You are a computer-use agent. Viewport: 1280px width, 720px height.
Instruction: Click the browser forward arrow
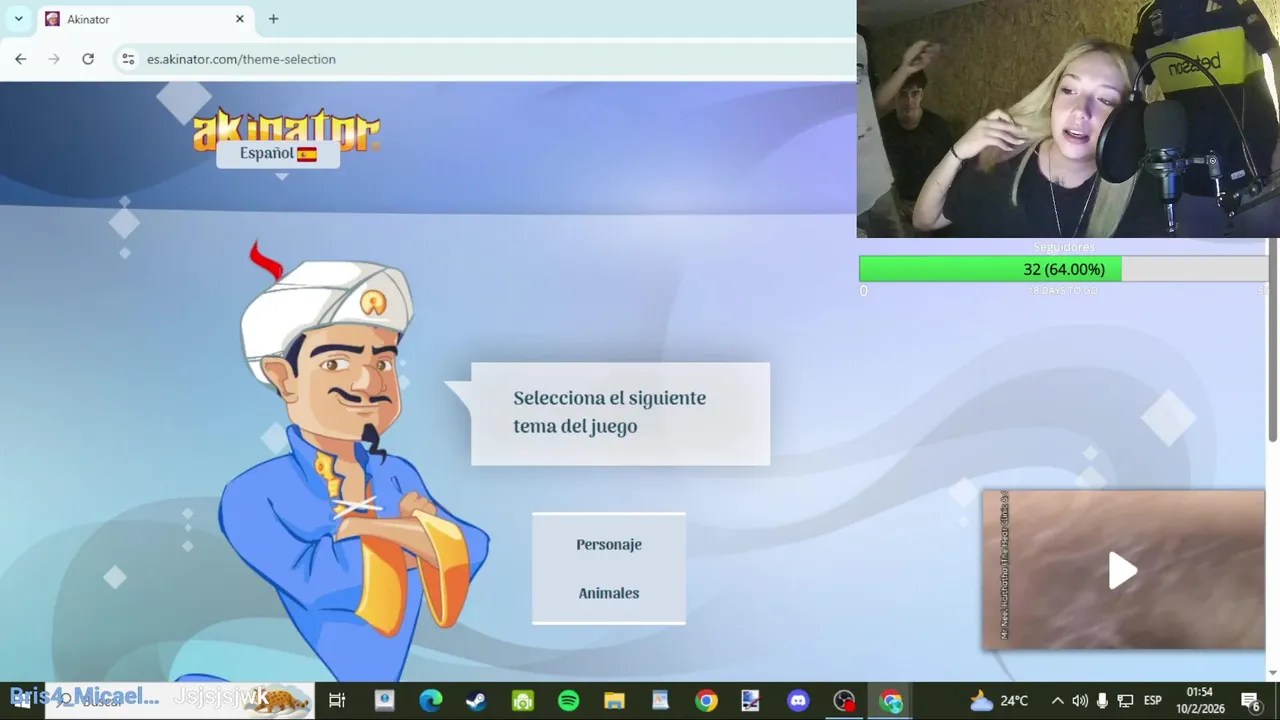54,59
